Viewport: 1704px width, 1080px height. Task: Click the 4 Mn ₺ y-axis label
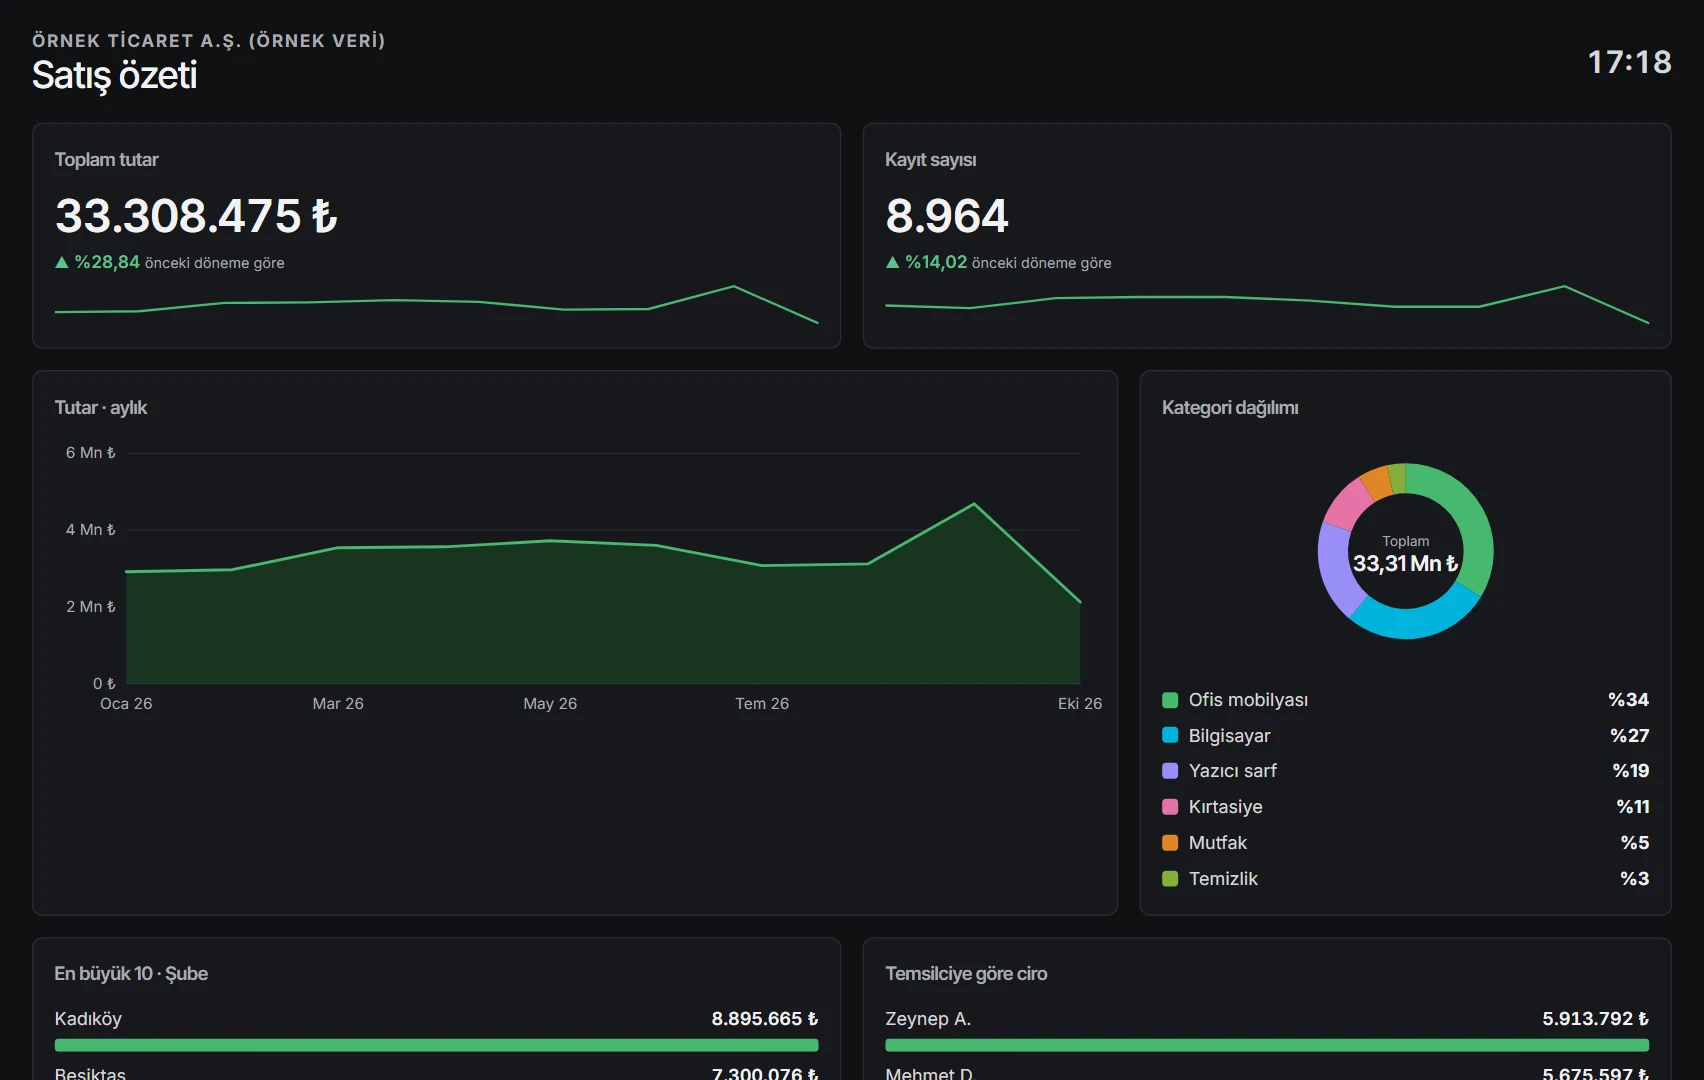pyautogui.click(x=91, y=530)
